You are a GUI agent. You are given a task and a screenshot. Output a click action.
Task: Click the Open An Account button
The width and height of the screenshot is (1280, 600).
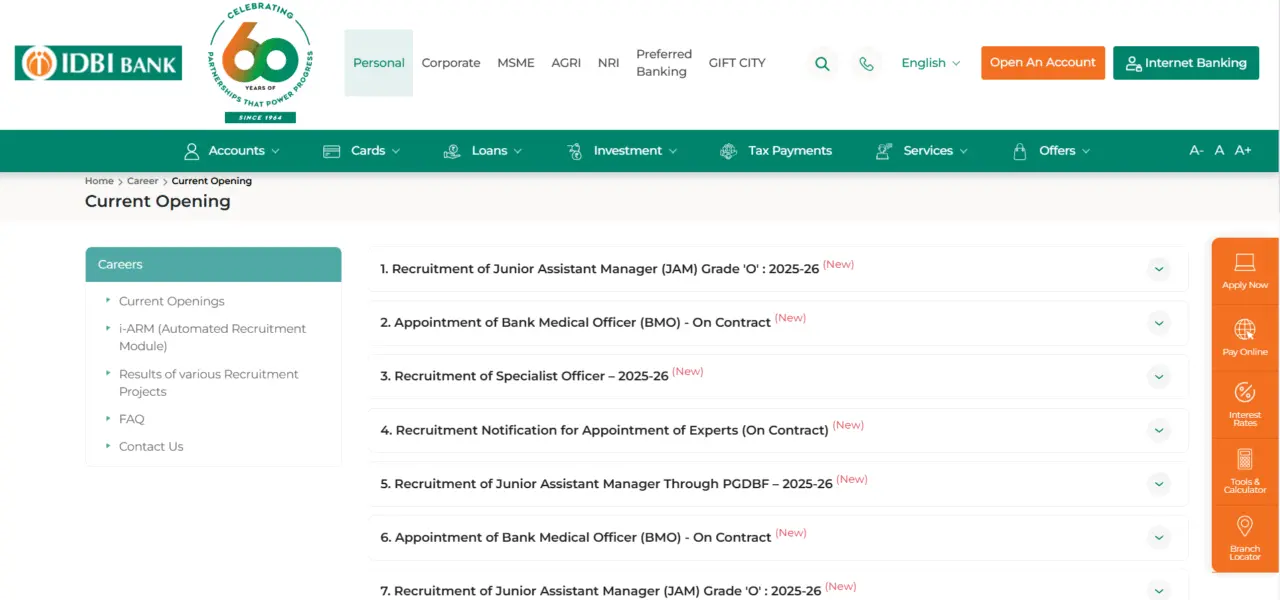click(x=1043, y=63)
